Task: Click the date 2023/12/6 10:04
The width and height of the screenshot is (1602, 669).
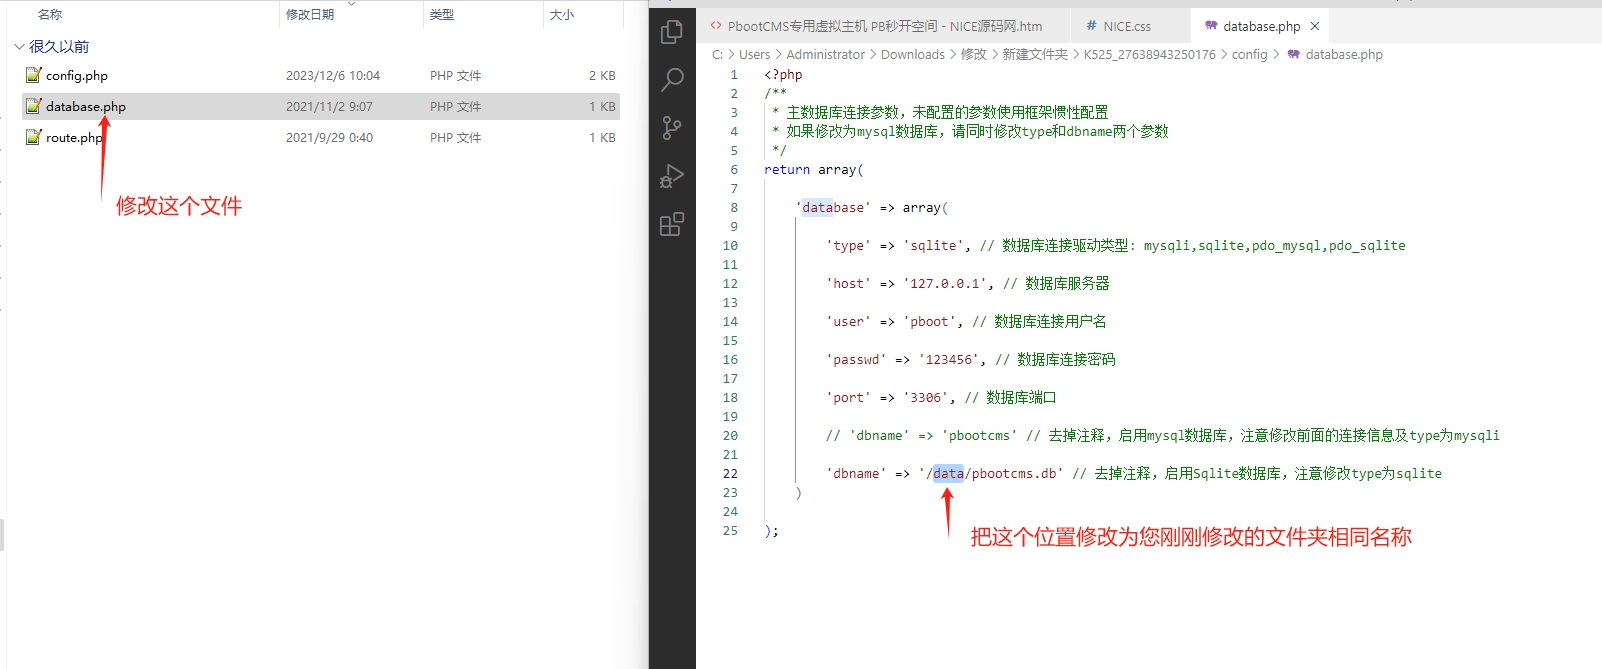Action: [333, 75]
